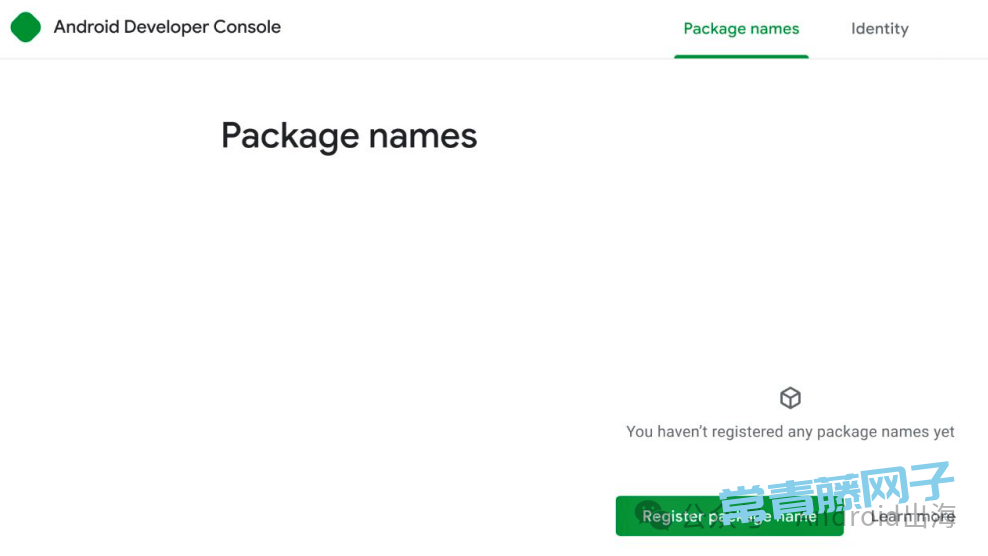
Task: Click the word Android in the header title
Action: (x=86, y=27)
